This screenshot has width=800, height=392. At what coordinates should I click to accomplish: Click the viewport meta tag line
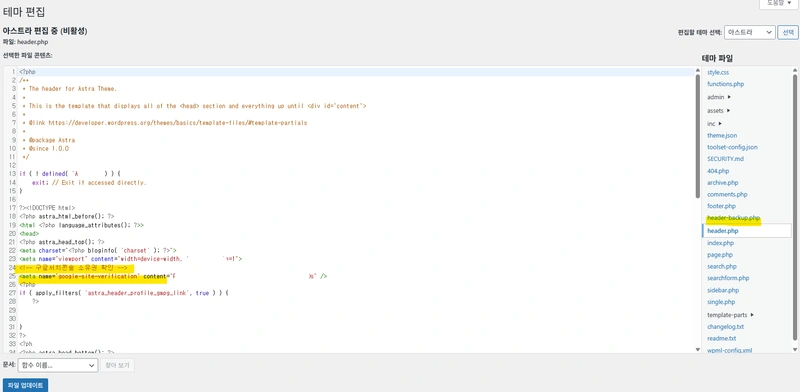[131, 259]
